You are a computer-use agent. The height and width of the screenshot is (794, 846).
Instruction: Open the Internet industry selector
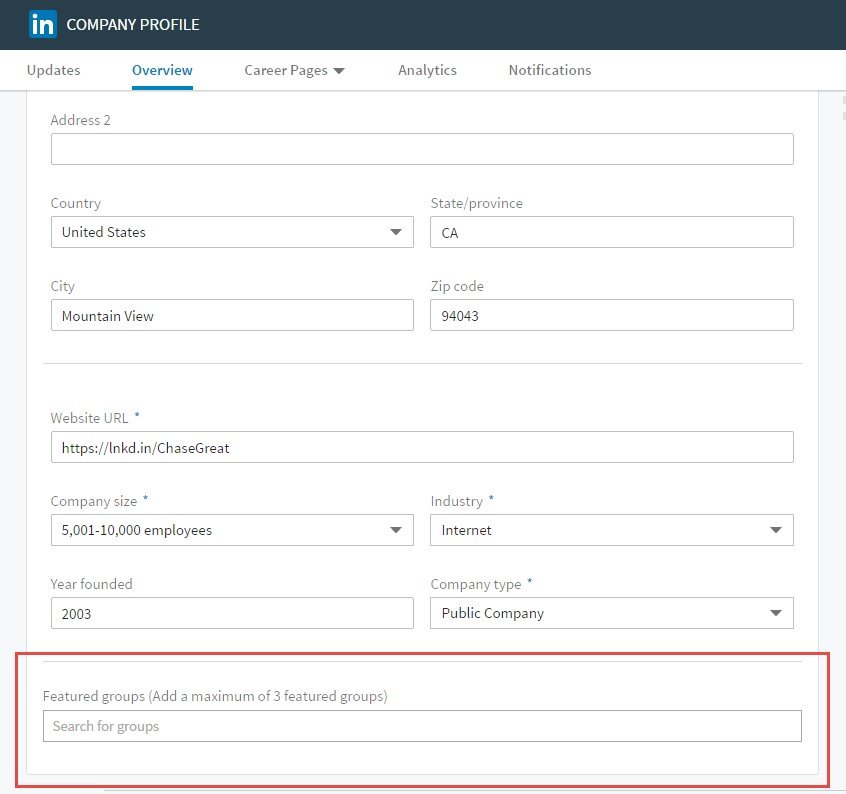612,530
